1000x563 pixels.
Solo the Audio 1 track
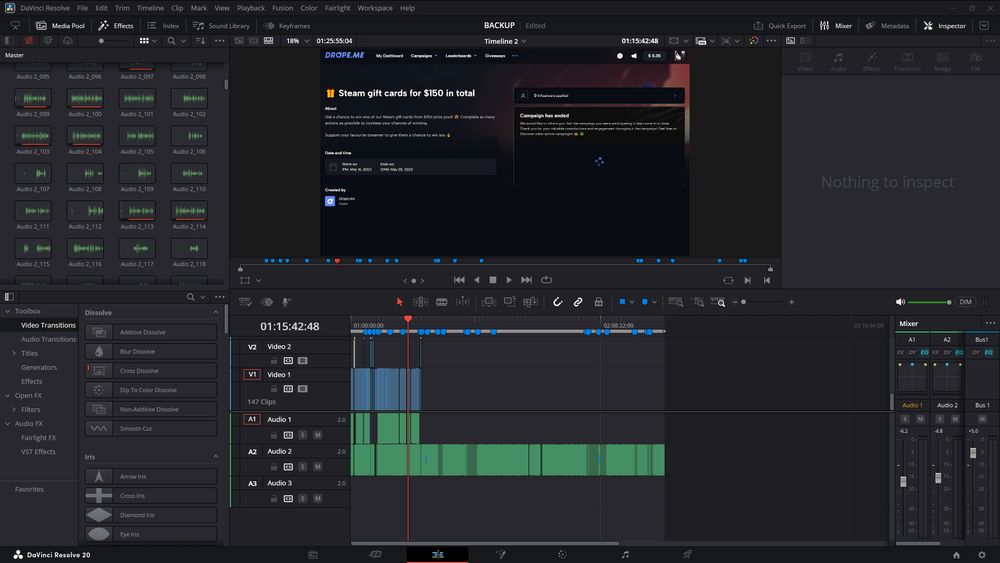point(302,435)
